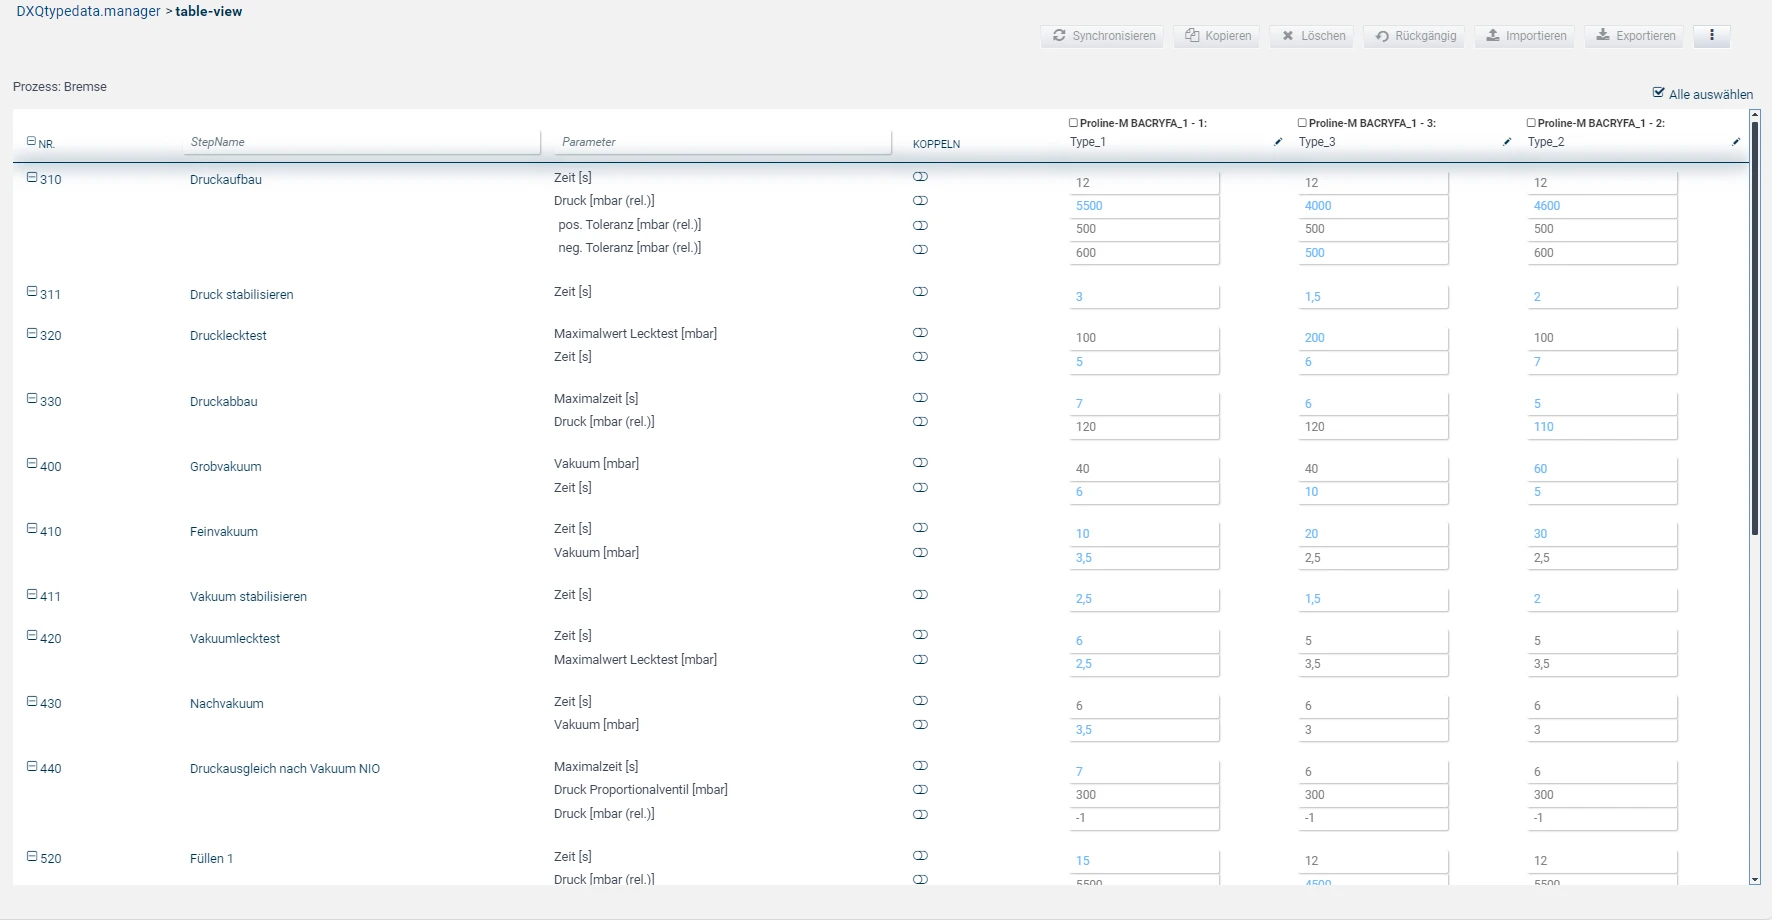This screenshot has width=1772, height=920.
Task: Undo with the Rückgängig button
Action: [x=1415, y=36]
